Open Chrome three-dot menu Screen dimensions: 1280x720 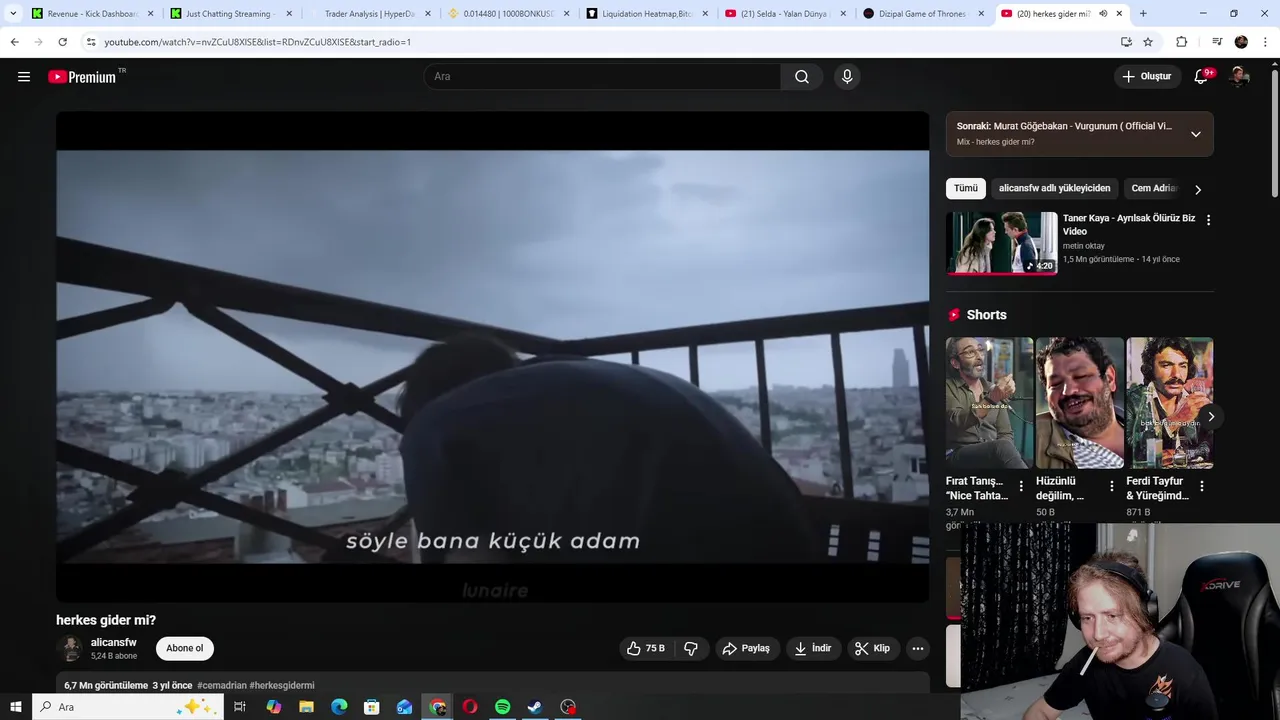point(1266,42)
